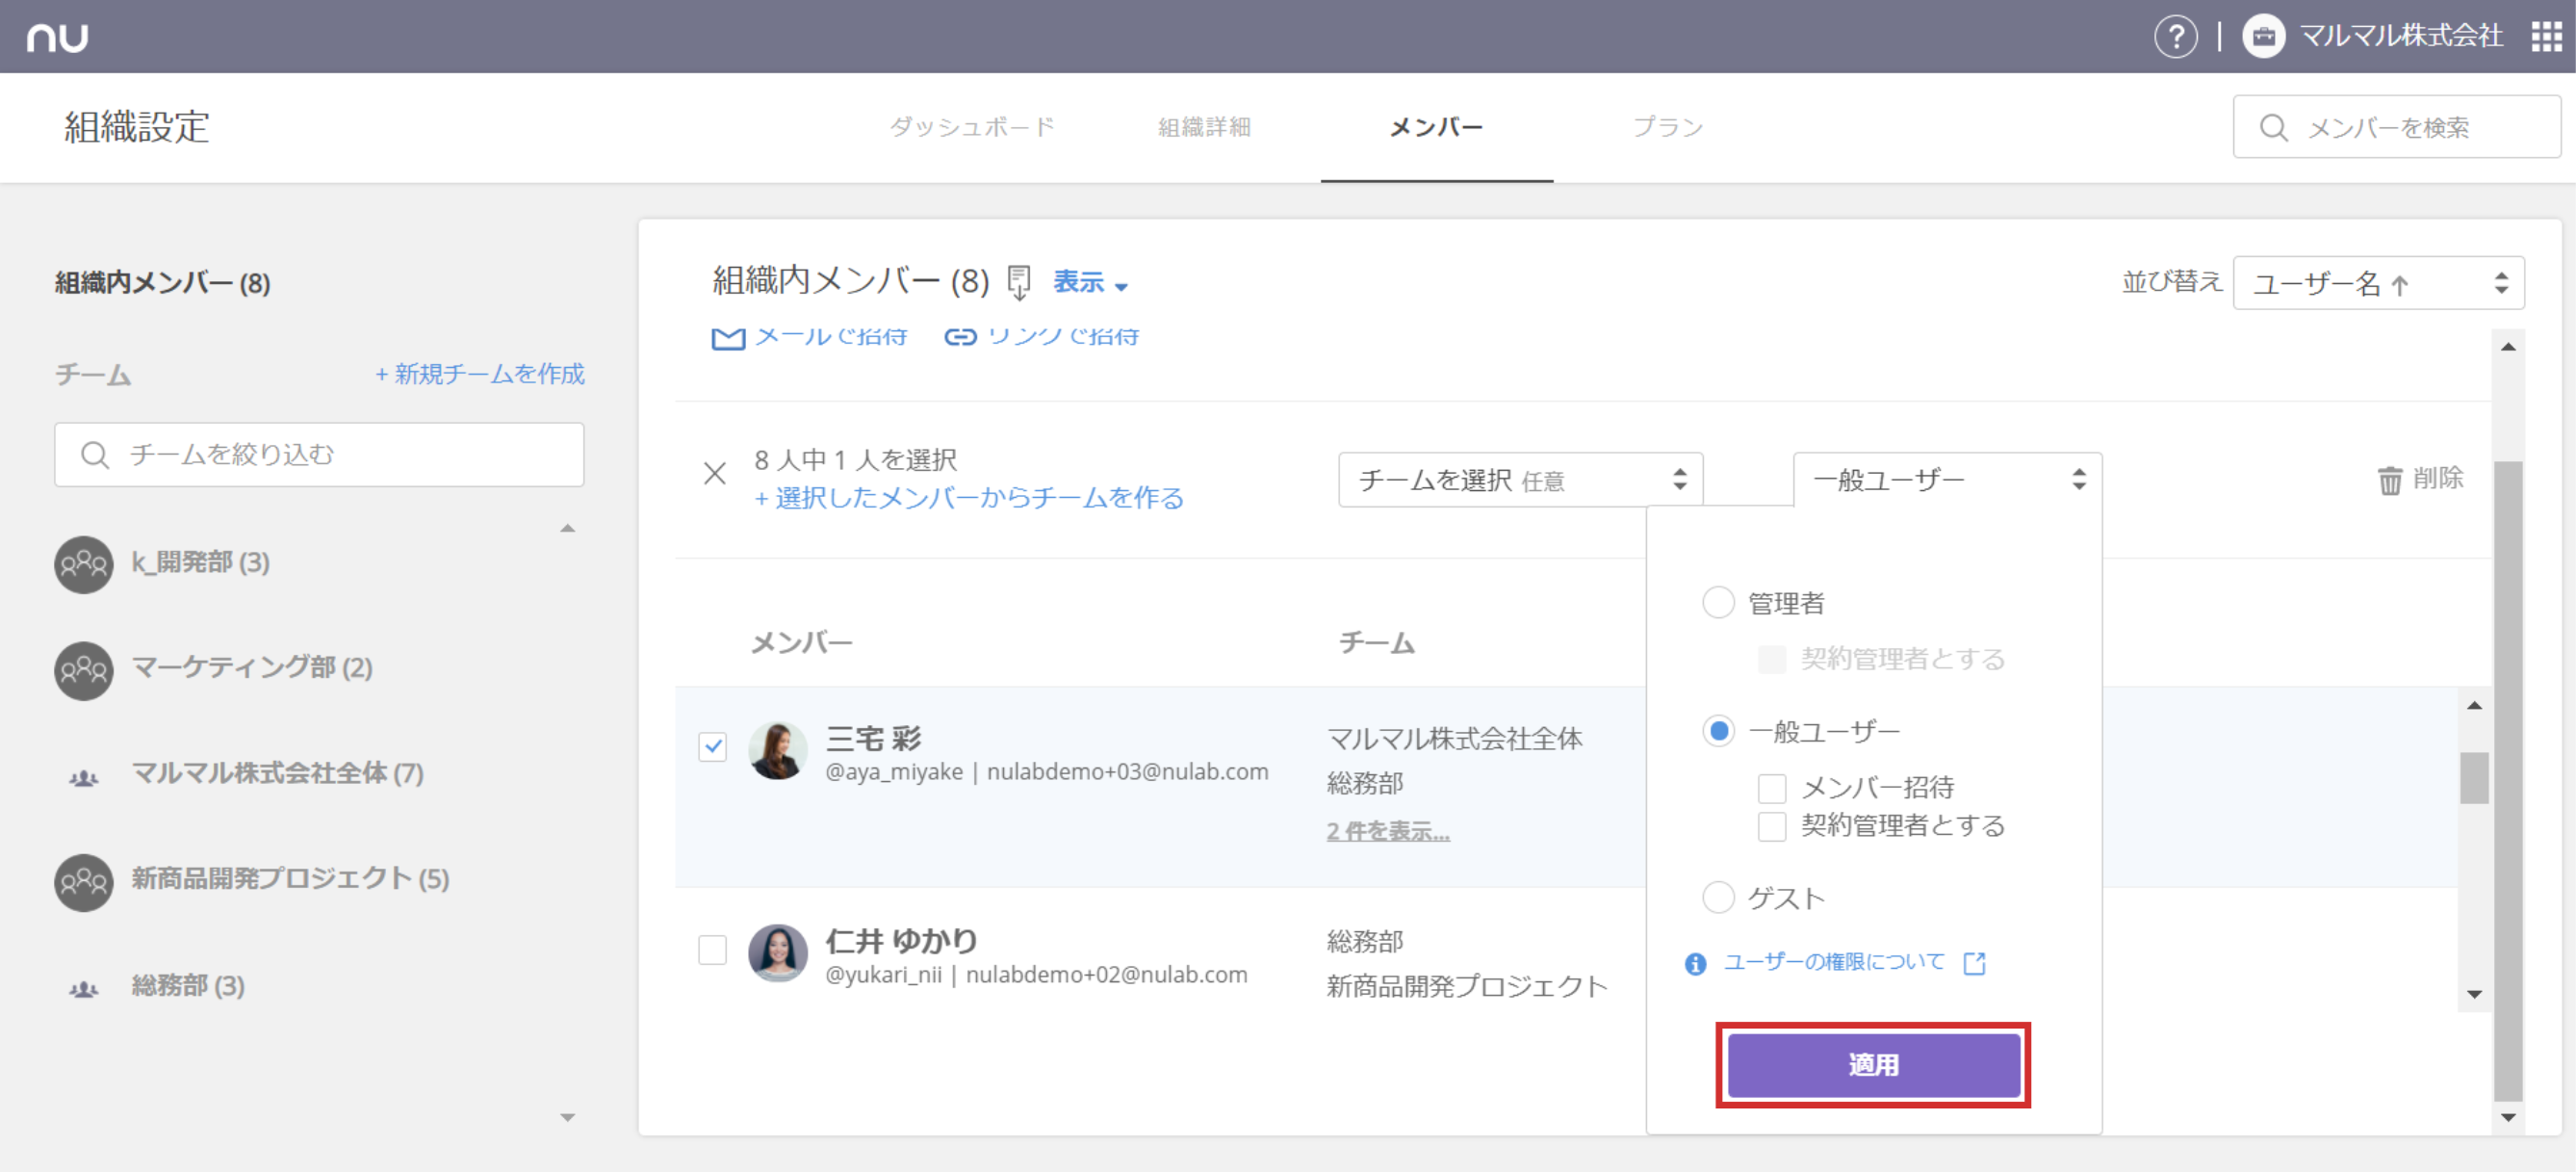Switch to the プラン tab

1667,127
